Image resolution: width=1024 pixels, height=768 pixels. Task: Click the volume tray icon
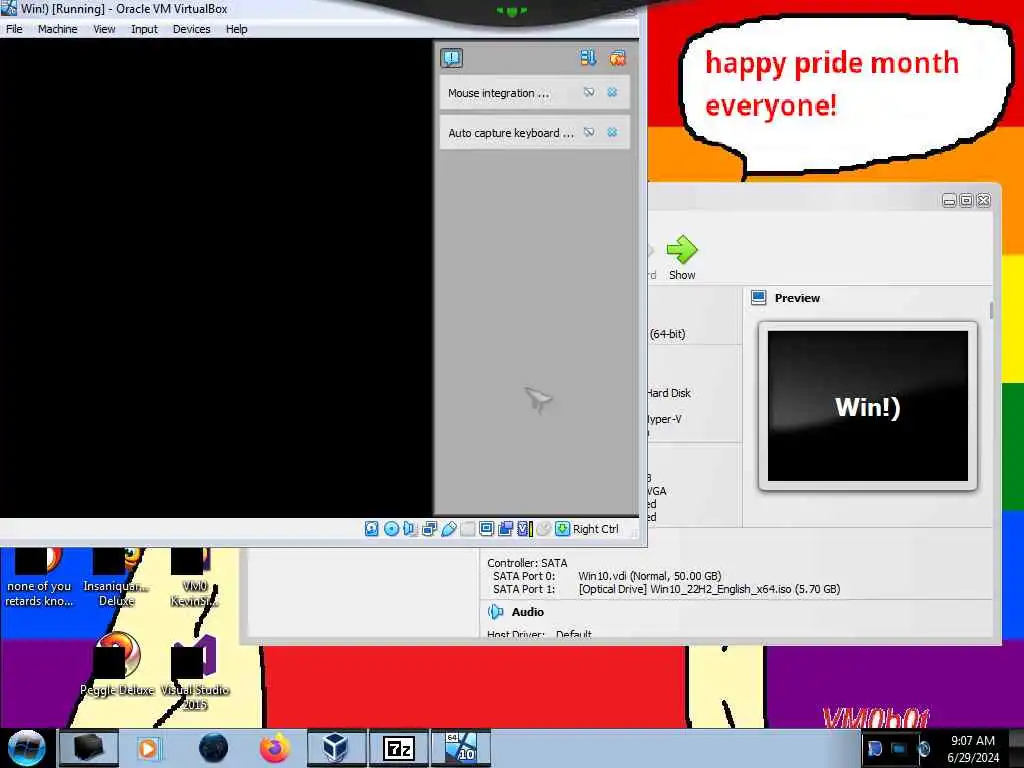924,748
